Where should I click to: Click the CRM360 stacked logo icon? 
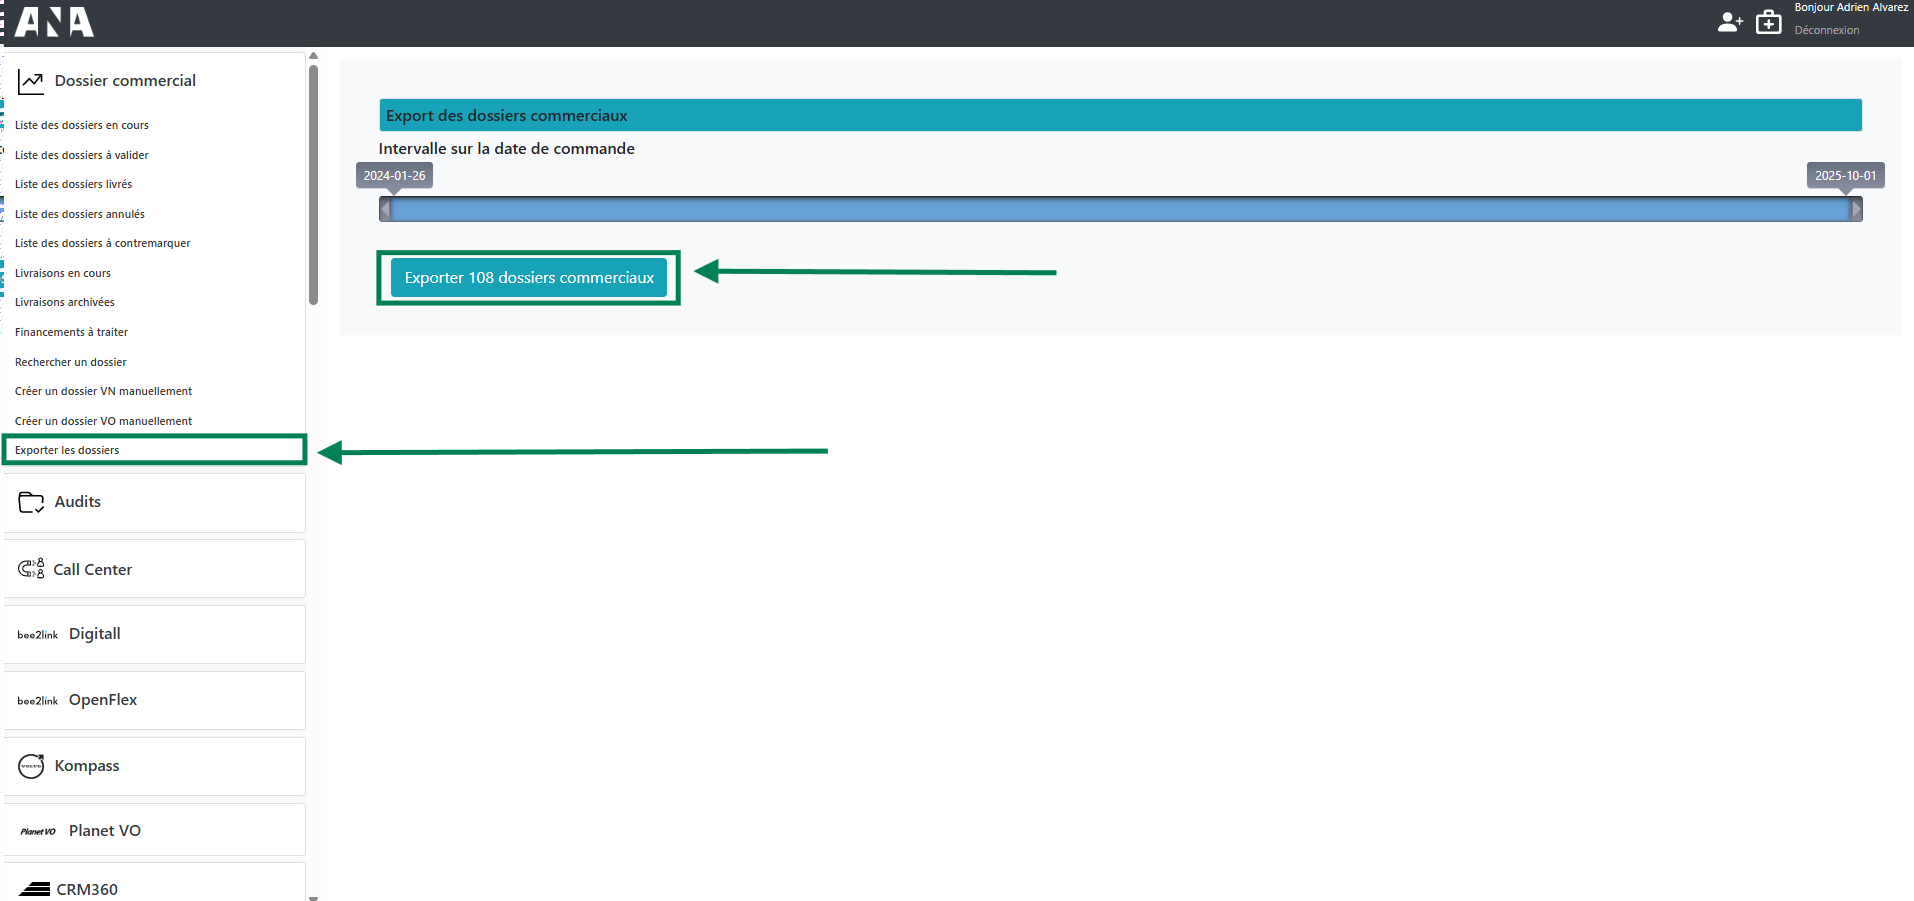pyautogui.click(x=35, y=889)
